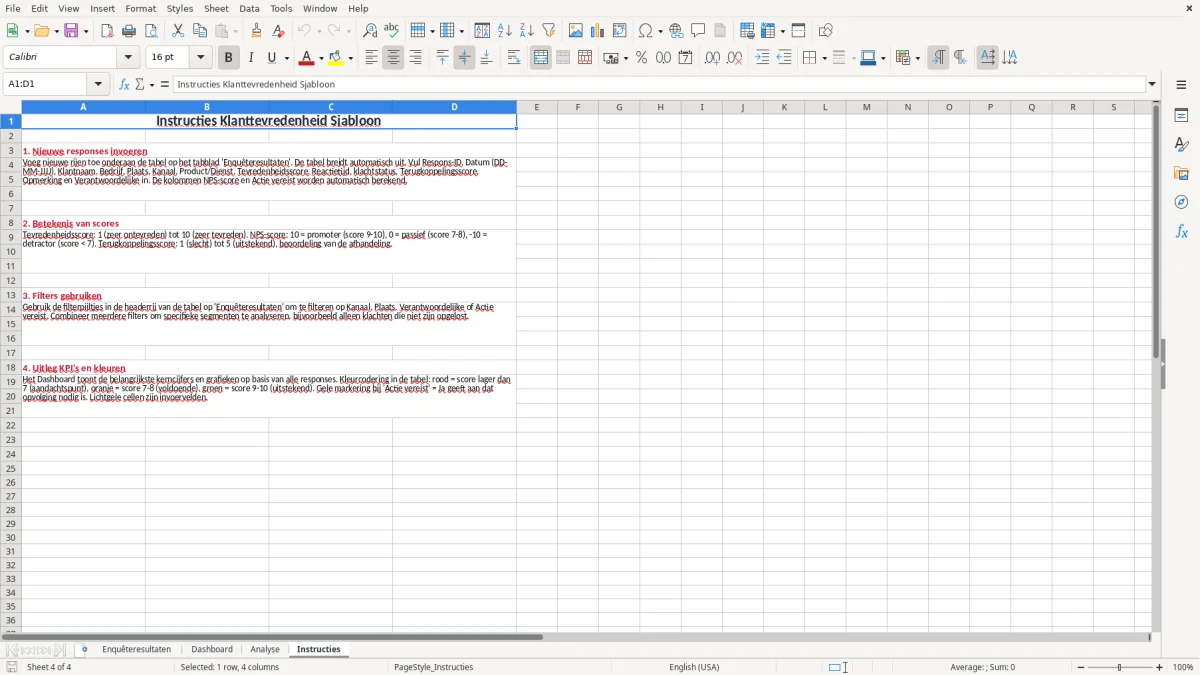Image resolution: width=1200 pixels, height=675 pixels.
Task: Insert a chart
Action: [598, 31]
